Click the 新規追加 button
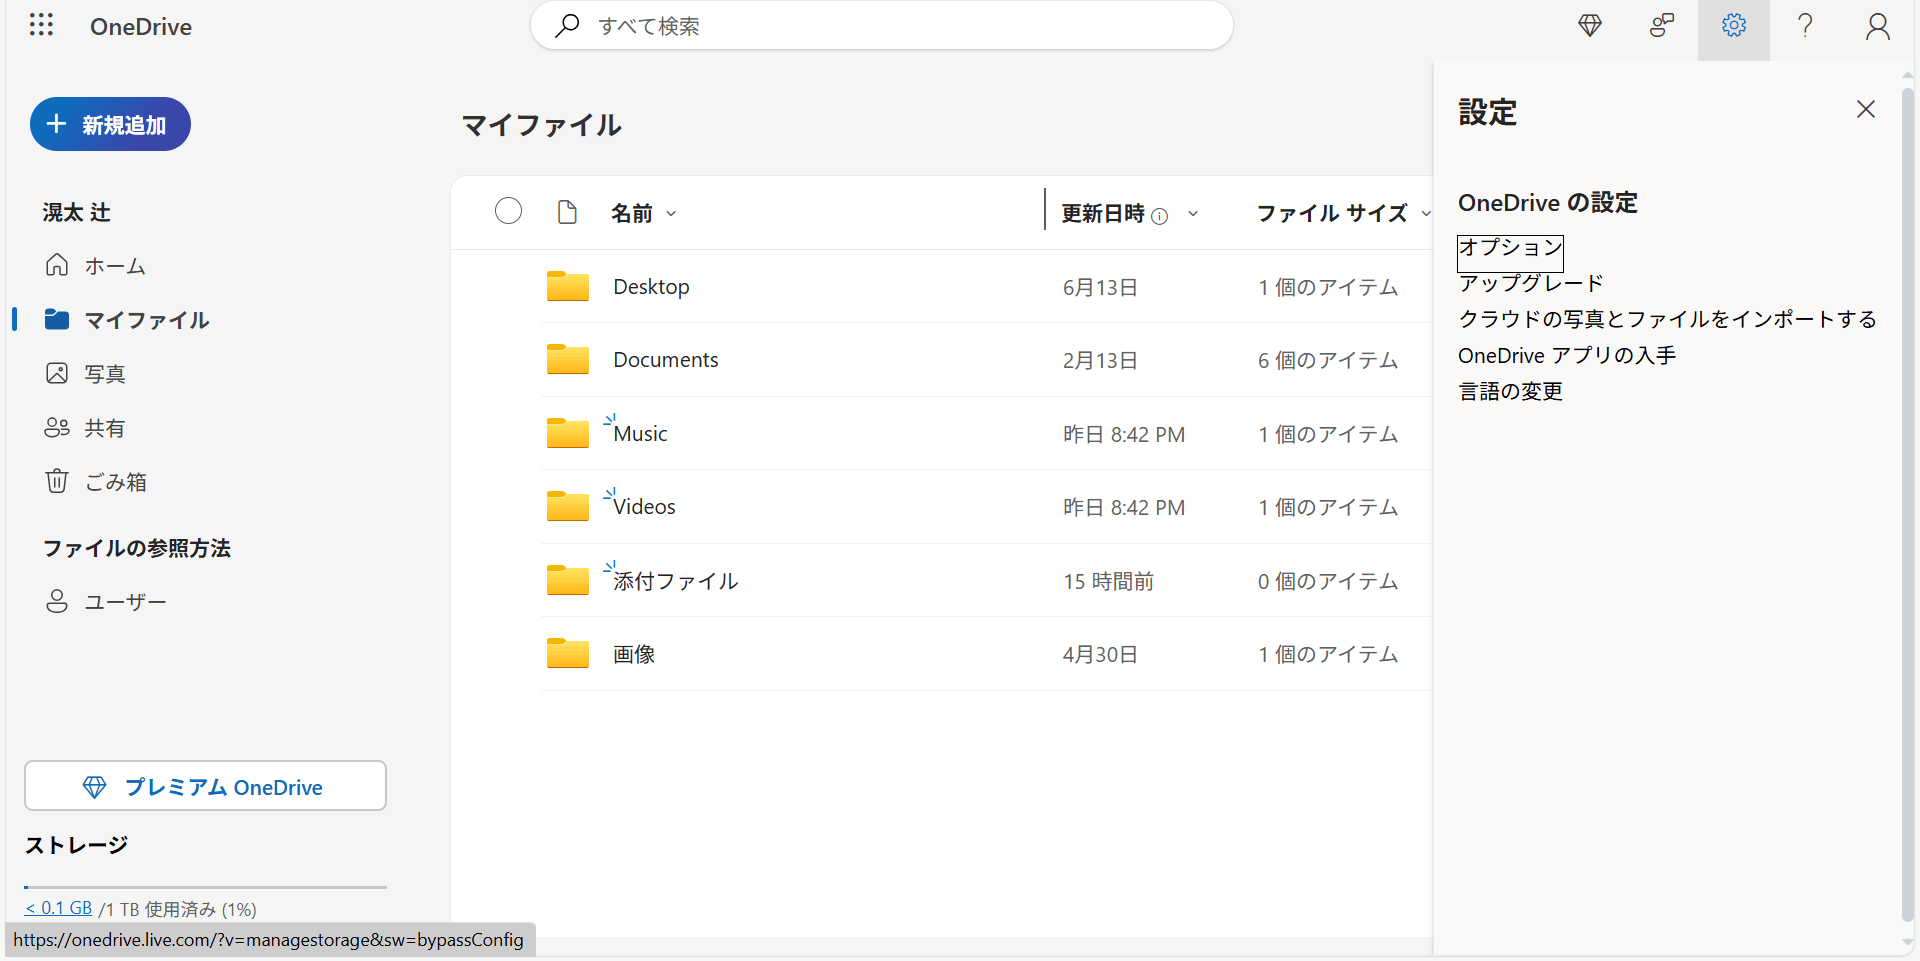 click(110, 123)
